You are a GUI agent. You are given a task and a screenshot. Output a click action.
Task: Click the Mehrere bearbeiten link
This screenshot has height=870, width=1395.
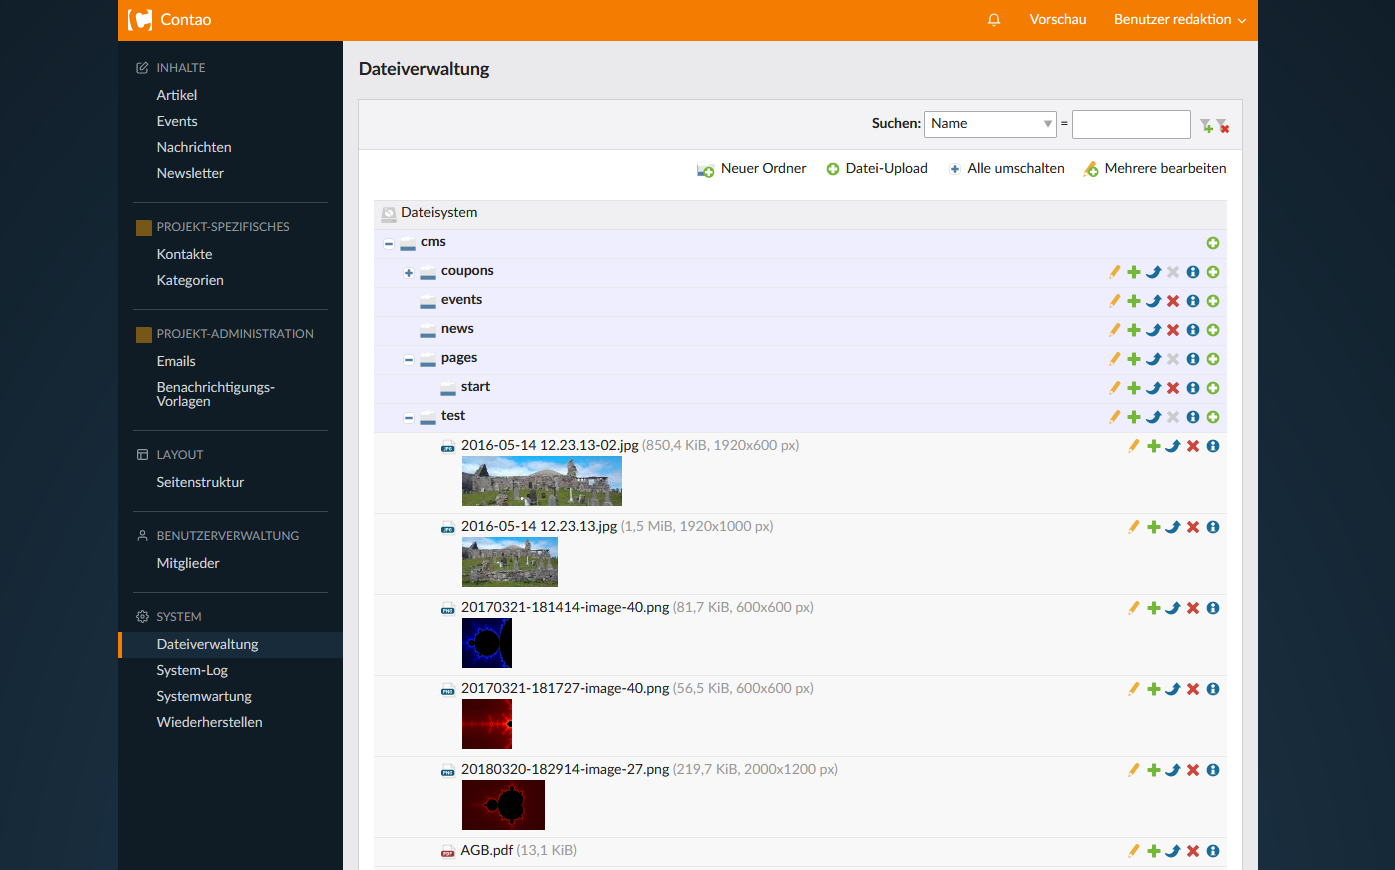pyautogui.click(x=1155, y=169)
